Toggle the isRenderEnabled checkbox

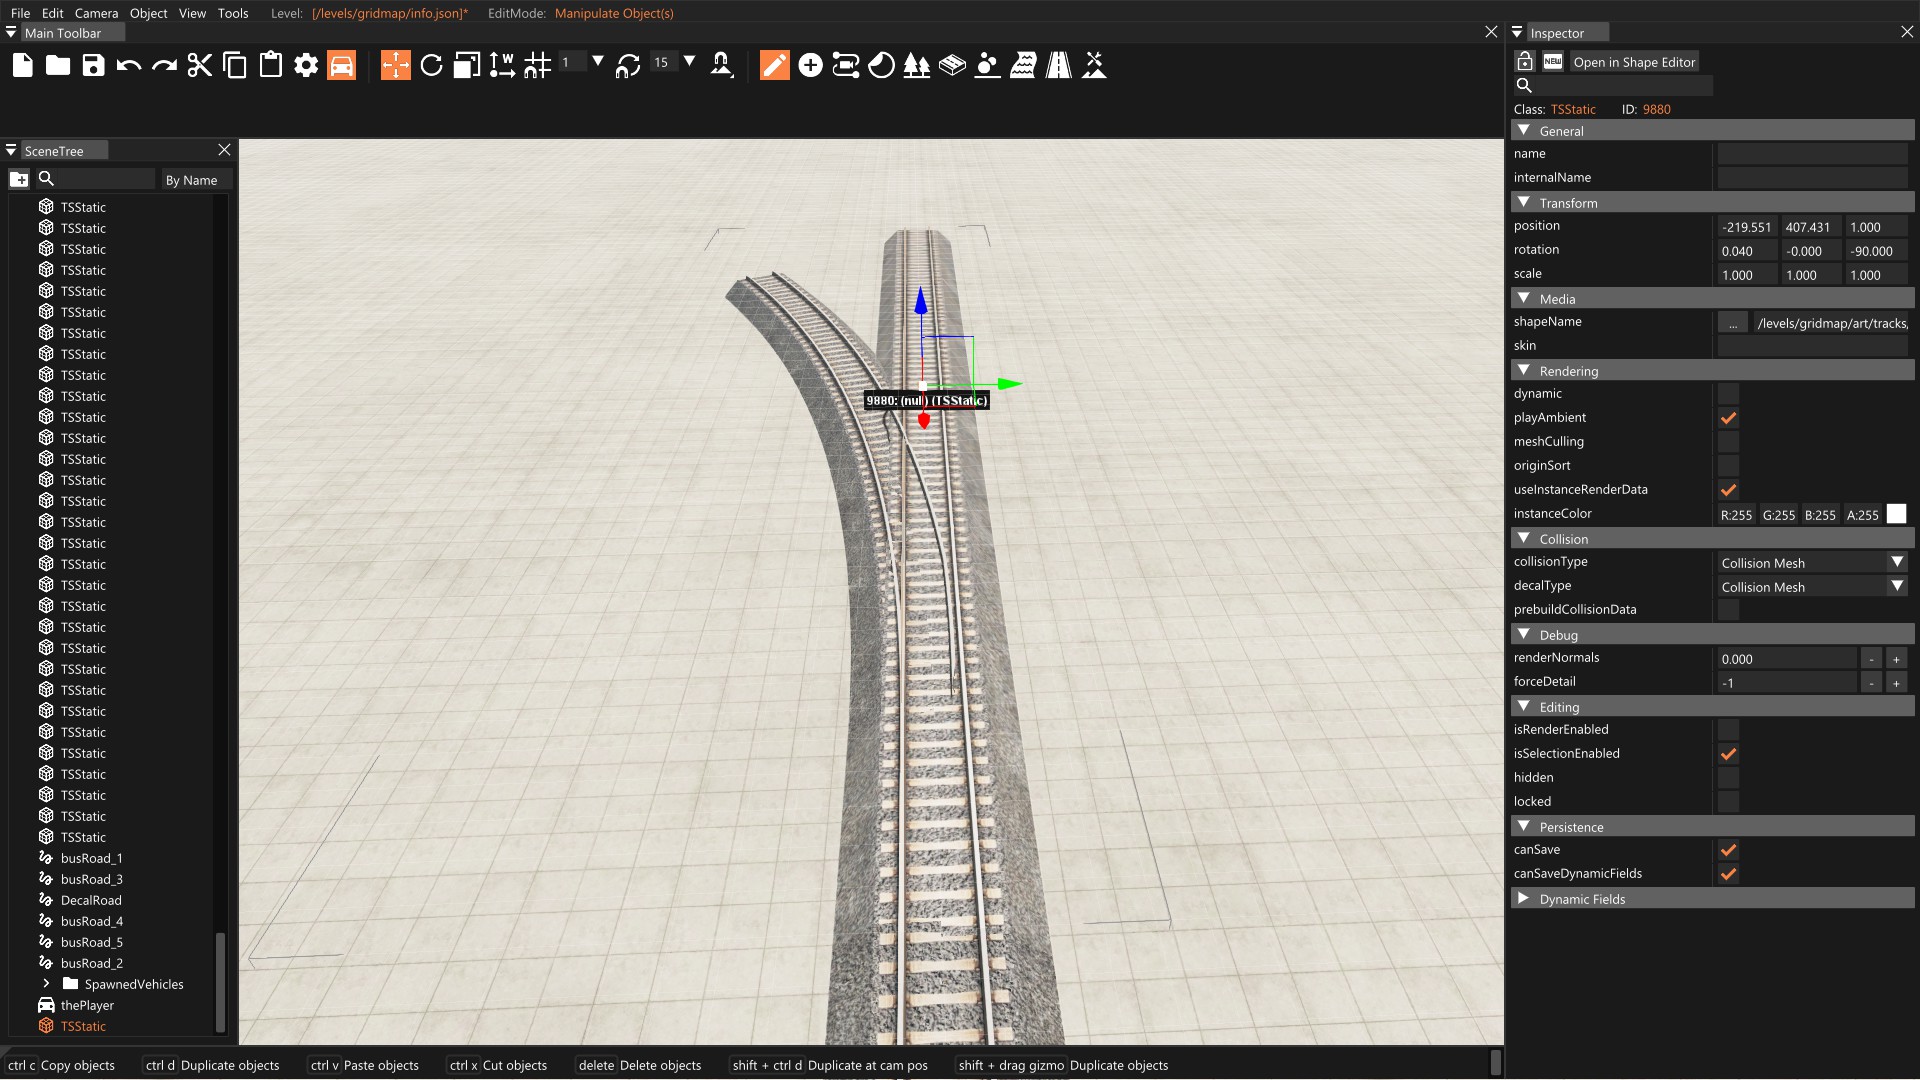coord(1727,730)
